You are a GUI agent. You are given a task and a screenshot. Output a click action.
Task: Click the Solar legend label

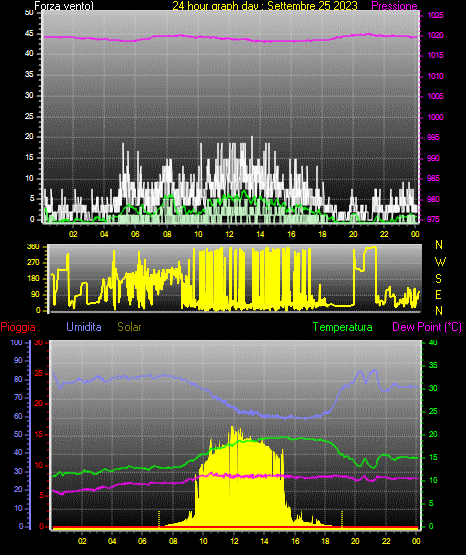130,327
